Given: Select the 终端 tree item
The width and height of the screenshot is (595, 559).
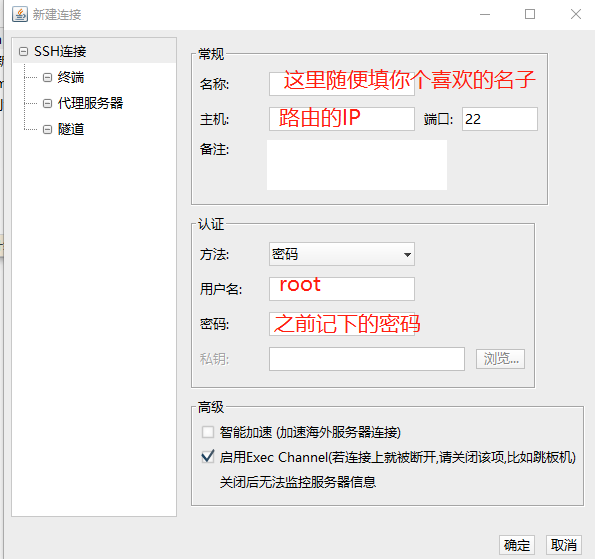Looking at the screenshot, I should coord(71,77).
